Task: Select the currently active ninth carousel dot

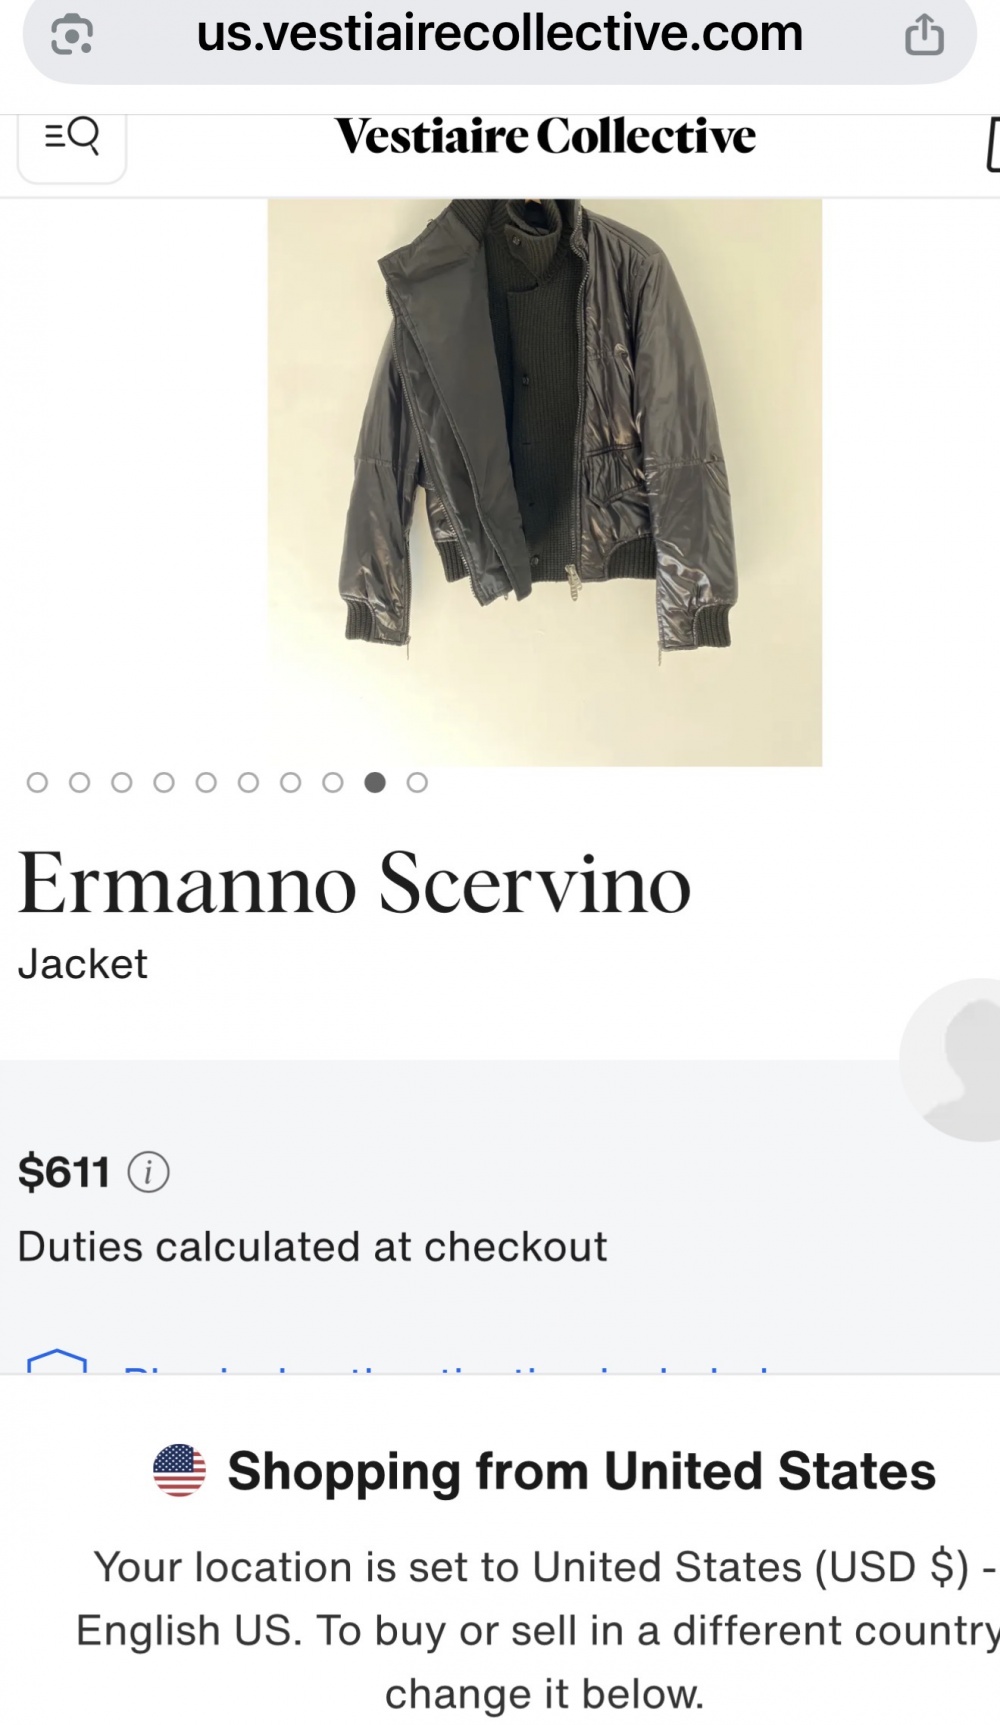Action: point(375,782)
